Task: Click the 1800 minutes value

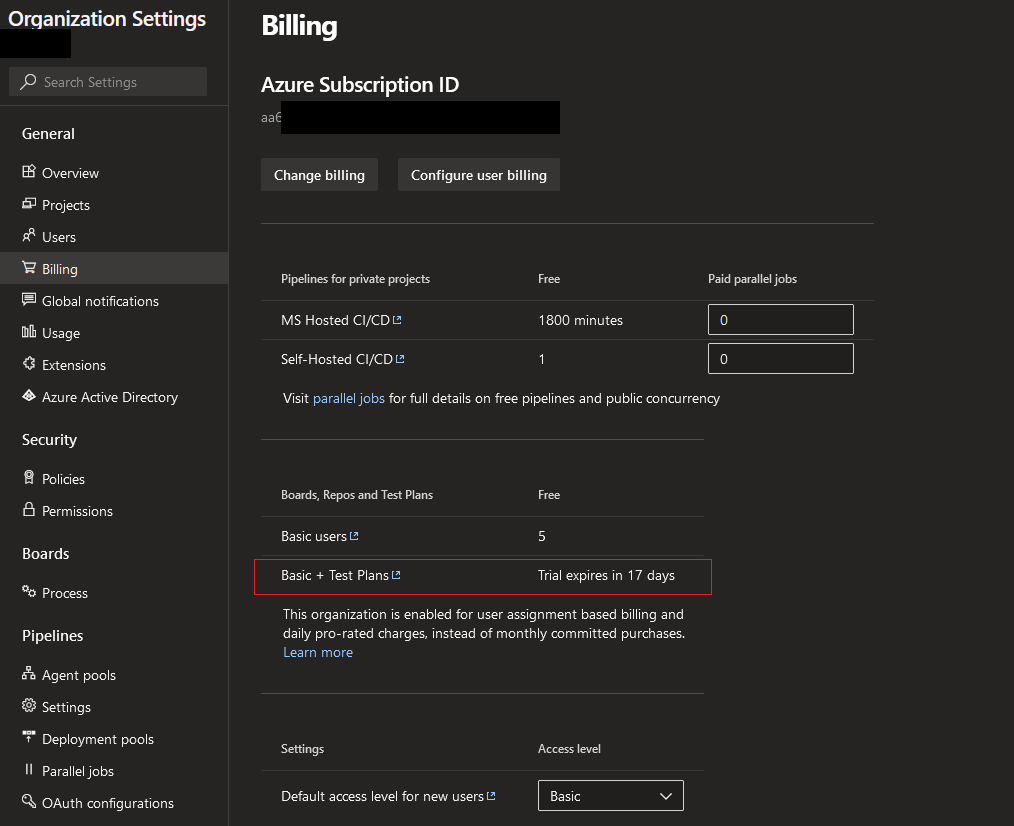Action: [580, 320]
